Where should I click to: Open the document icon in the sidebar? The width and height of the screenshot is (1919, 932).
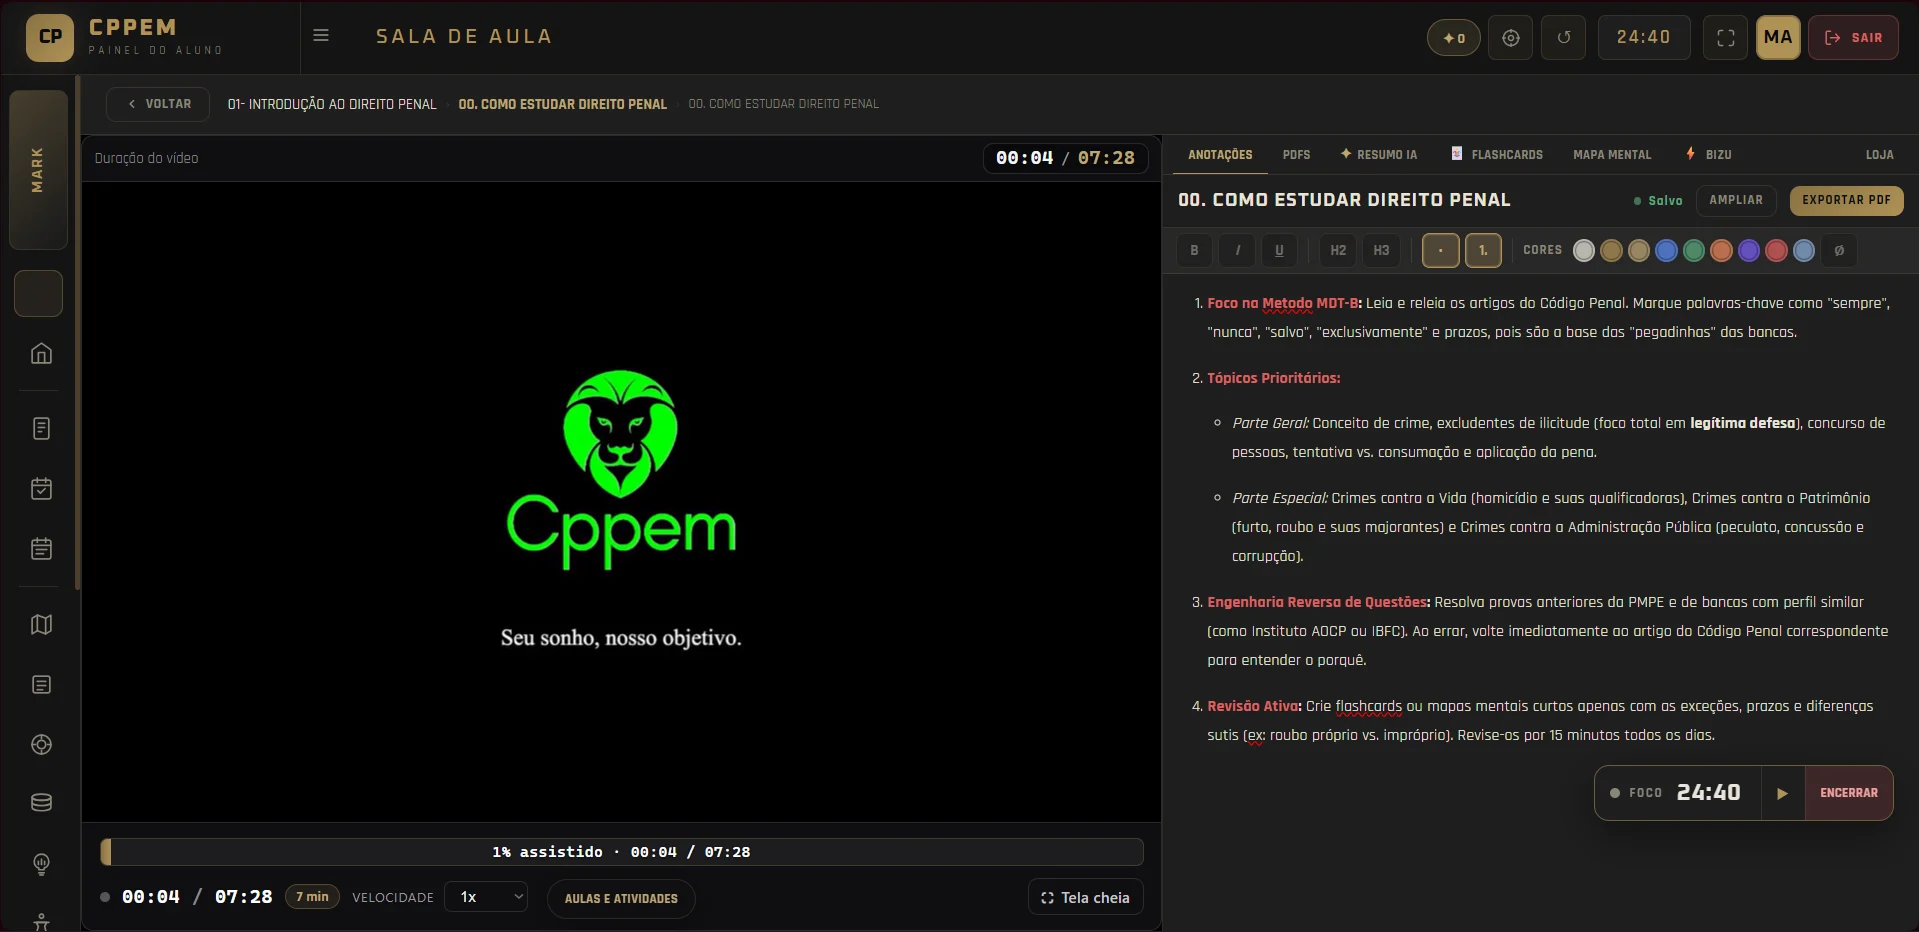41,428
